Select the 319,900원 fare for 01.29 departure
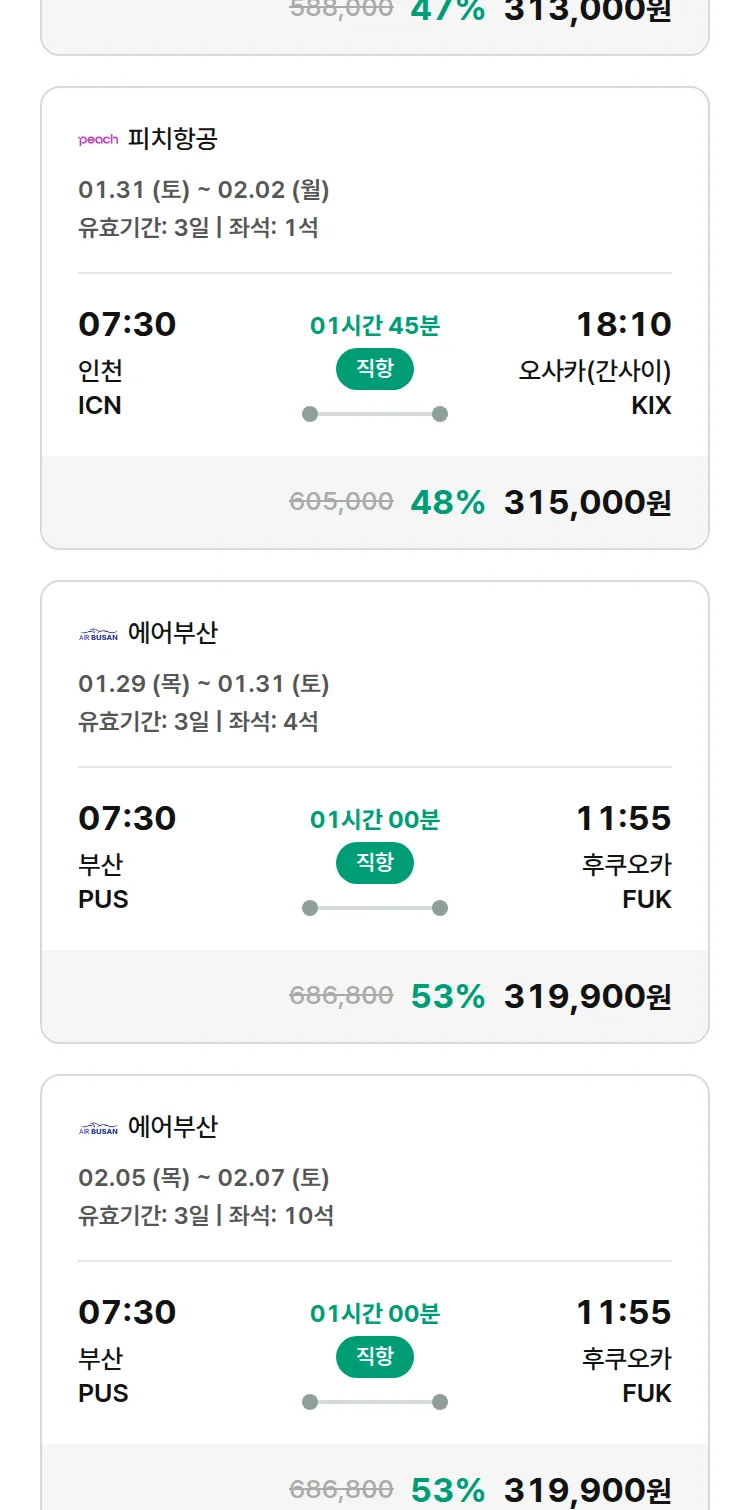 click(587, 996)
